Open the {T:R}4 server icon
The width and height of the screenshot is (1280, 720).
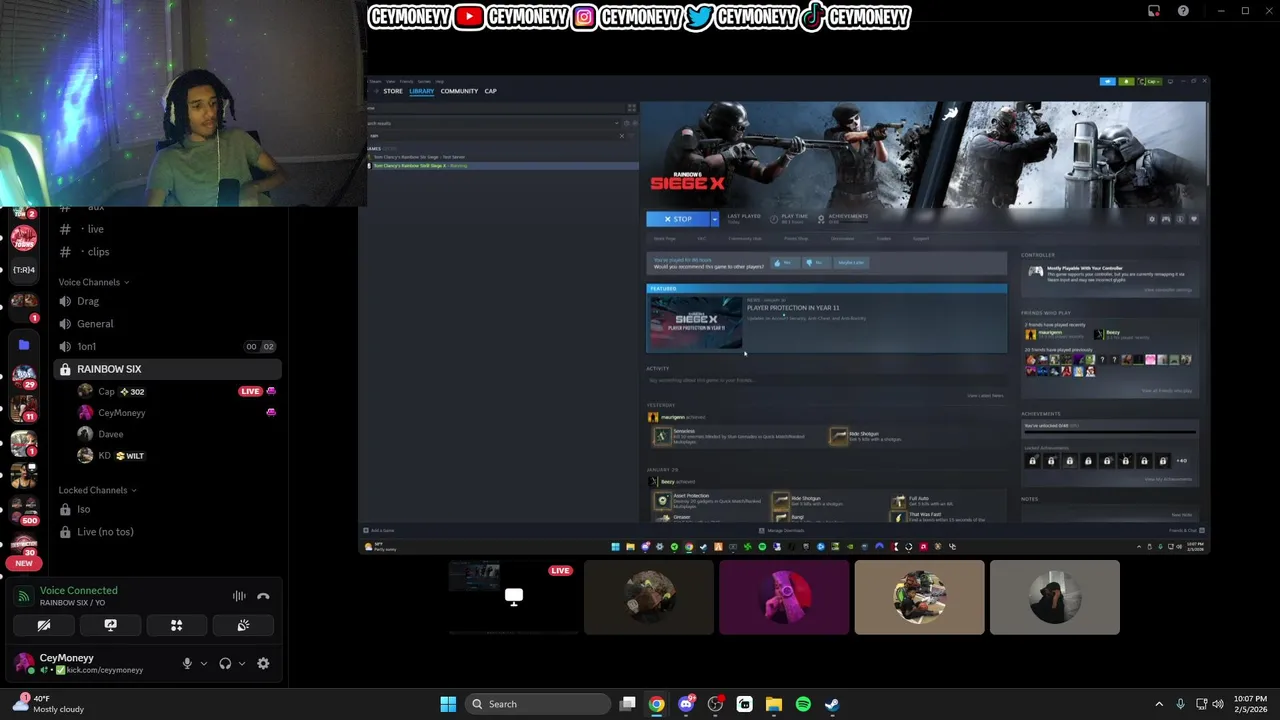pyautogui.click(x=24, y=269)
